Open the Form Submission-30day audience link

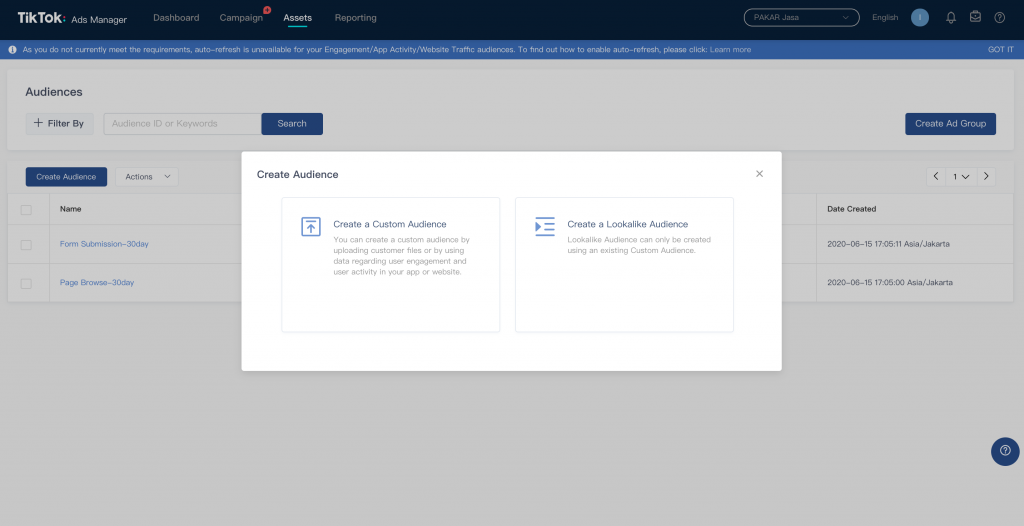104,244
